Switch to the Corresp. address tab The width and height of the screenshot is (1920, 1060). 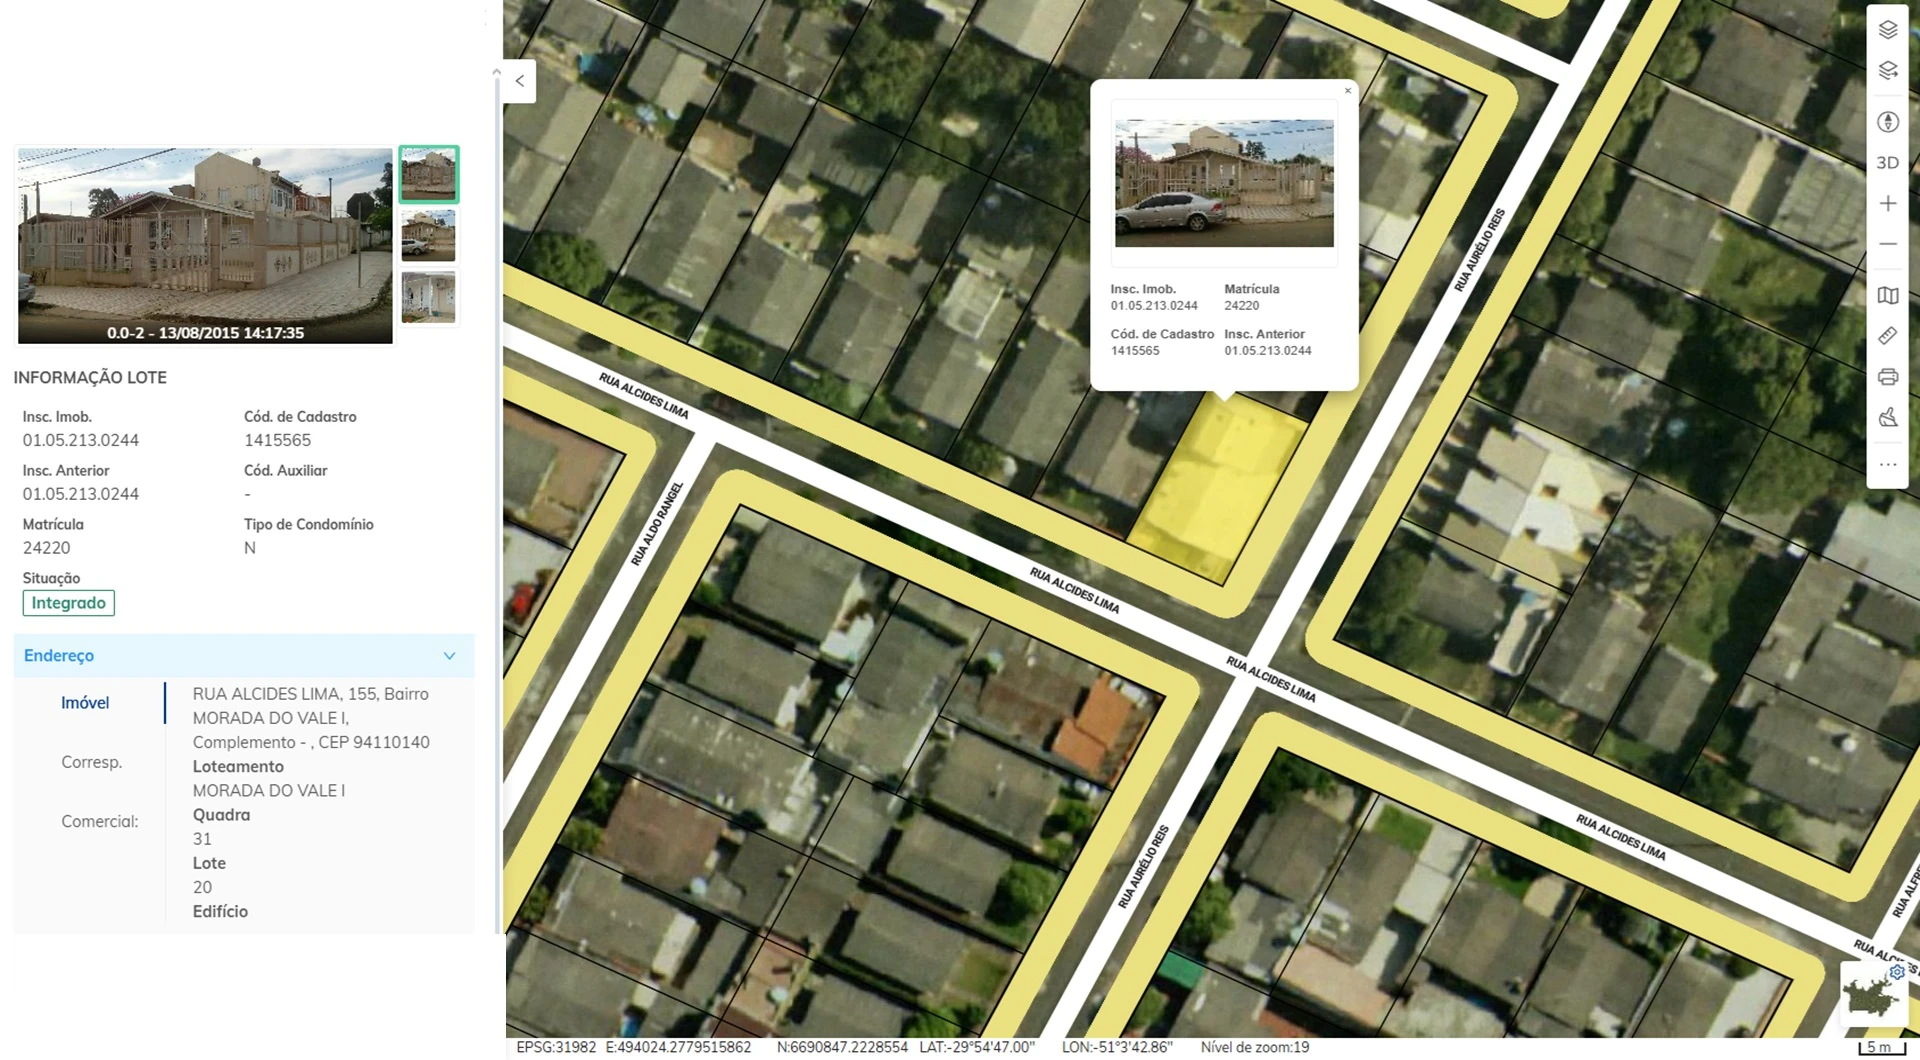pyautogui.click(x=91, y=762)
